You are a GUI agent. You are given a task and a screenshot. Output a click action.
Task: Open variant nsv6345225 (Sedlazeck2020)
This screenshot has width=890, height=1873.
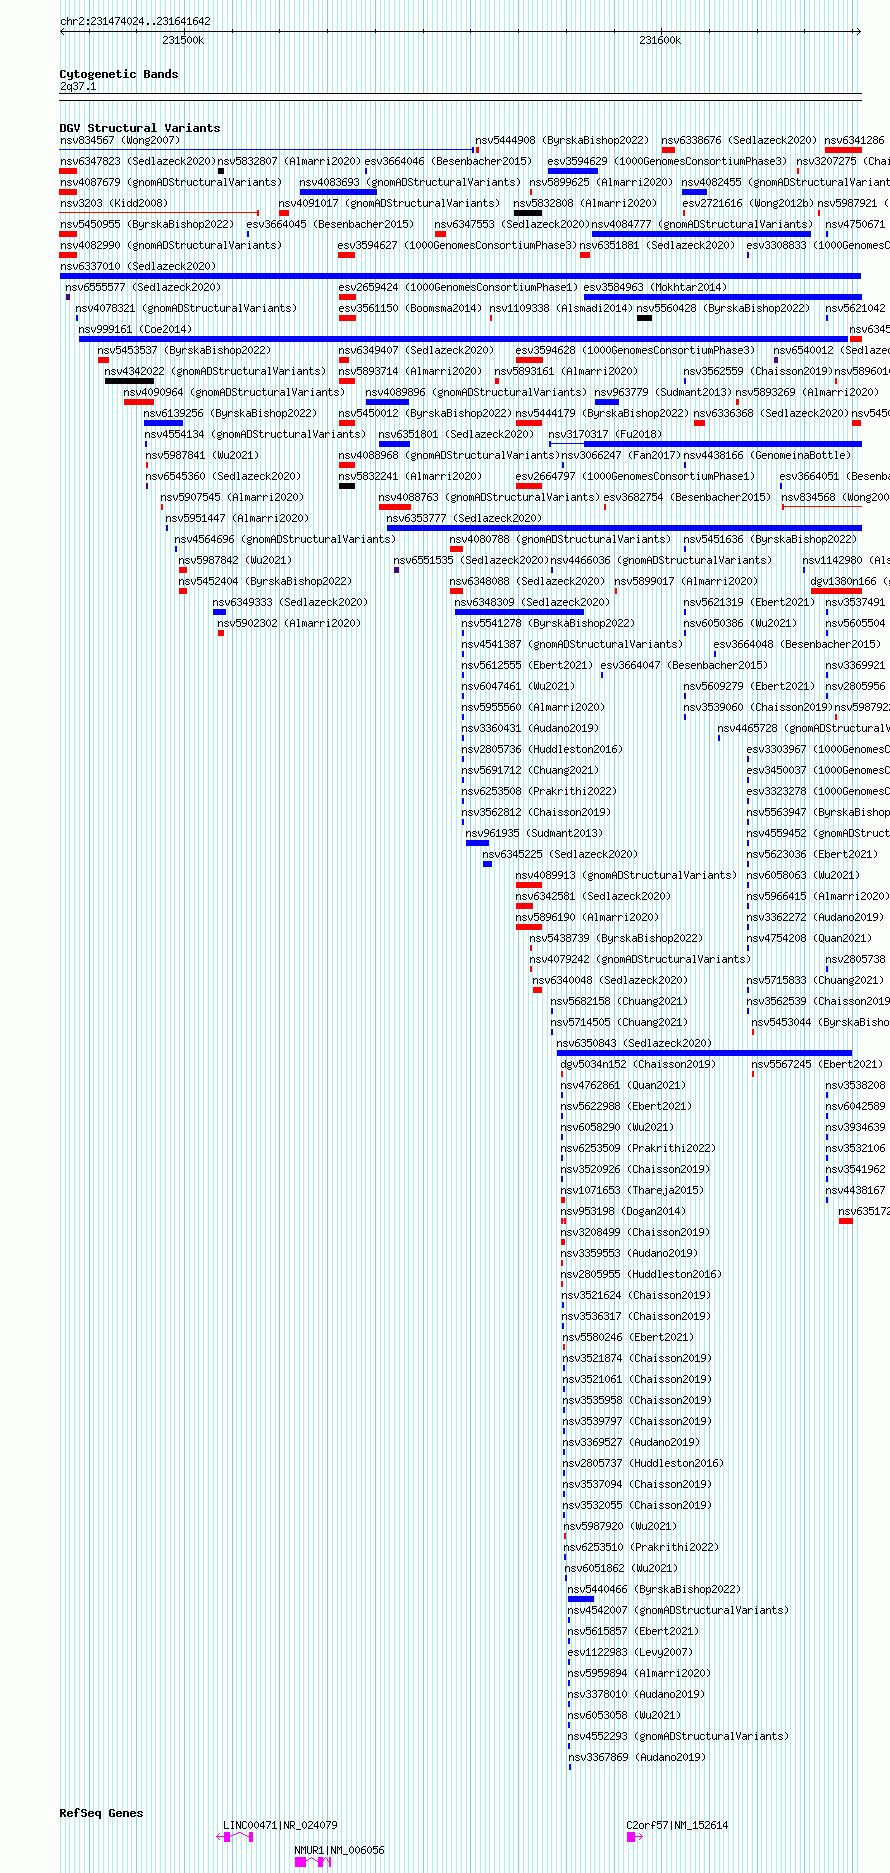(560, 855)
